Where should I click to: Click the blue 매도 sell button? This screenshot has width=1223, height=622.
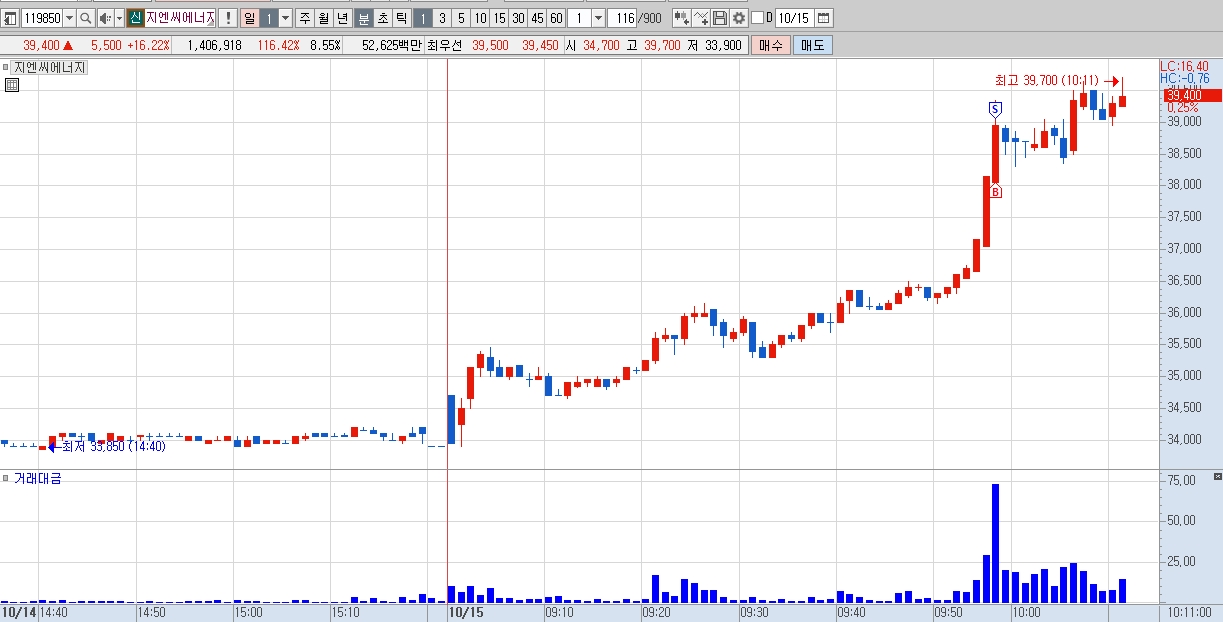pyautogui.click(x=812, y=45)
